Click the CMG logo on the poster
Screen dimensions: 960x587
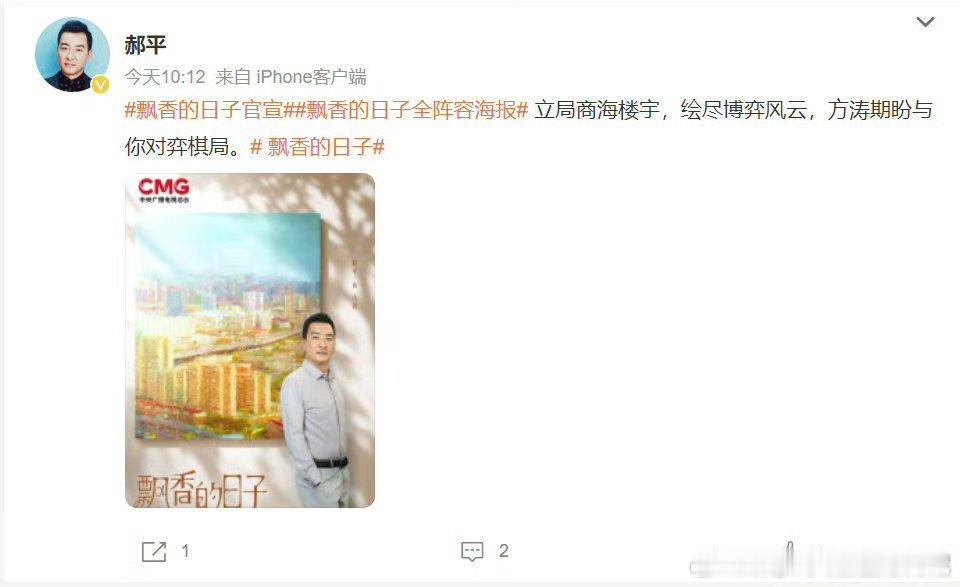click(163, 190)
